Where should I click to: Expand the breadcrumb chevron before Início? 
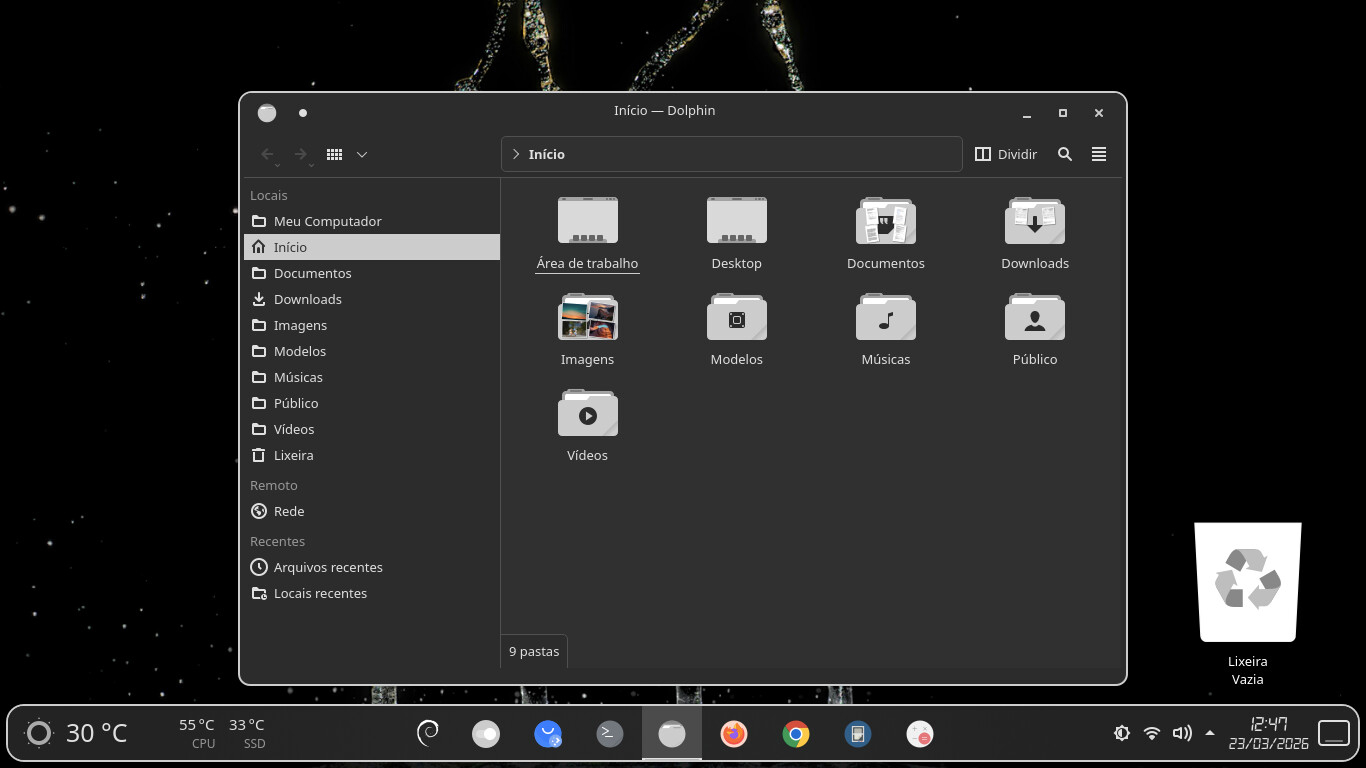[516, 154]
